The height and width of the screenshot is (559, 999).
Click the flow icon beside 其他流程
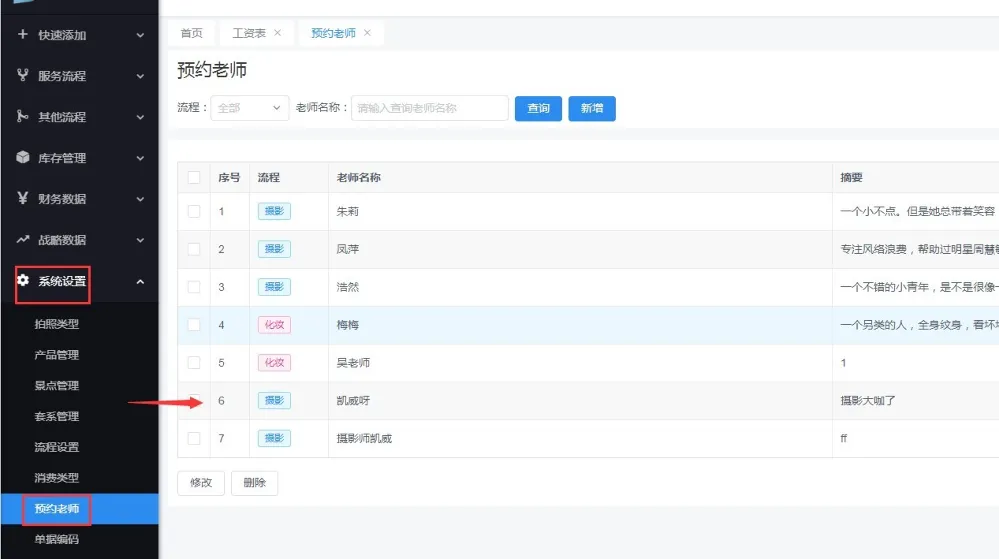(23, 117)
